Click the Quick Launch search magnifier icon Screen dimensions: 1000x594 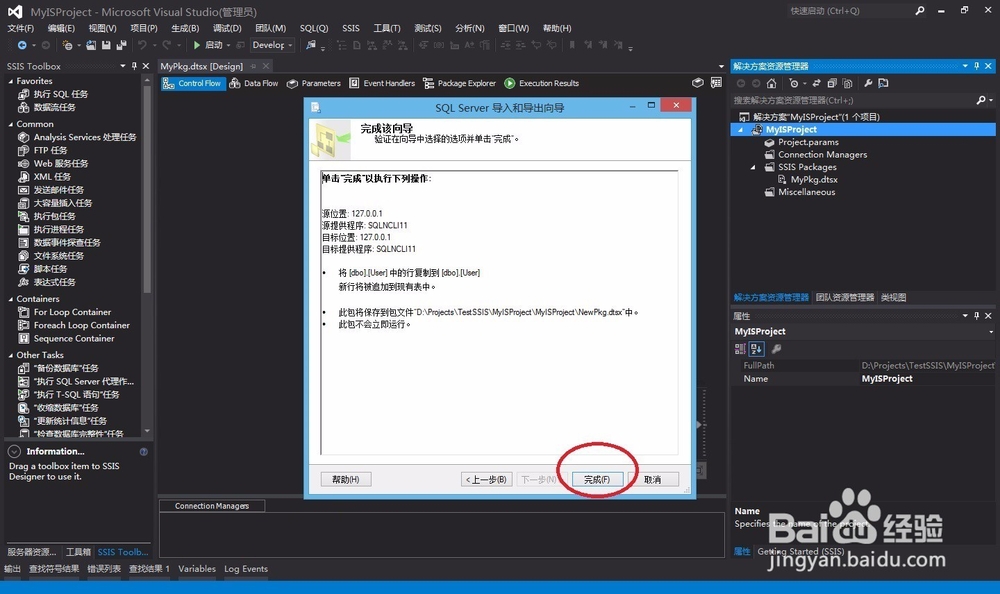920,11
